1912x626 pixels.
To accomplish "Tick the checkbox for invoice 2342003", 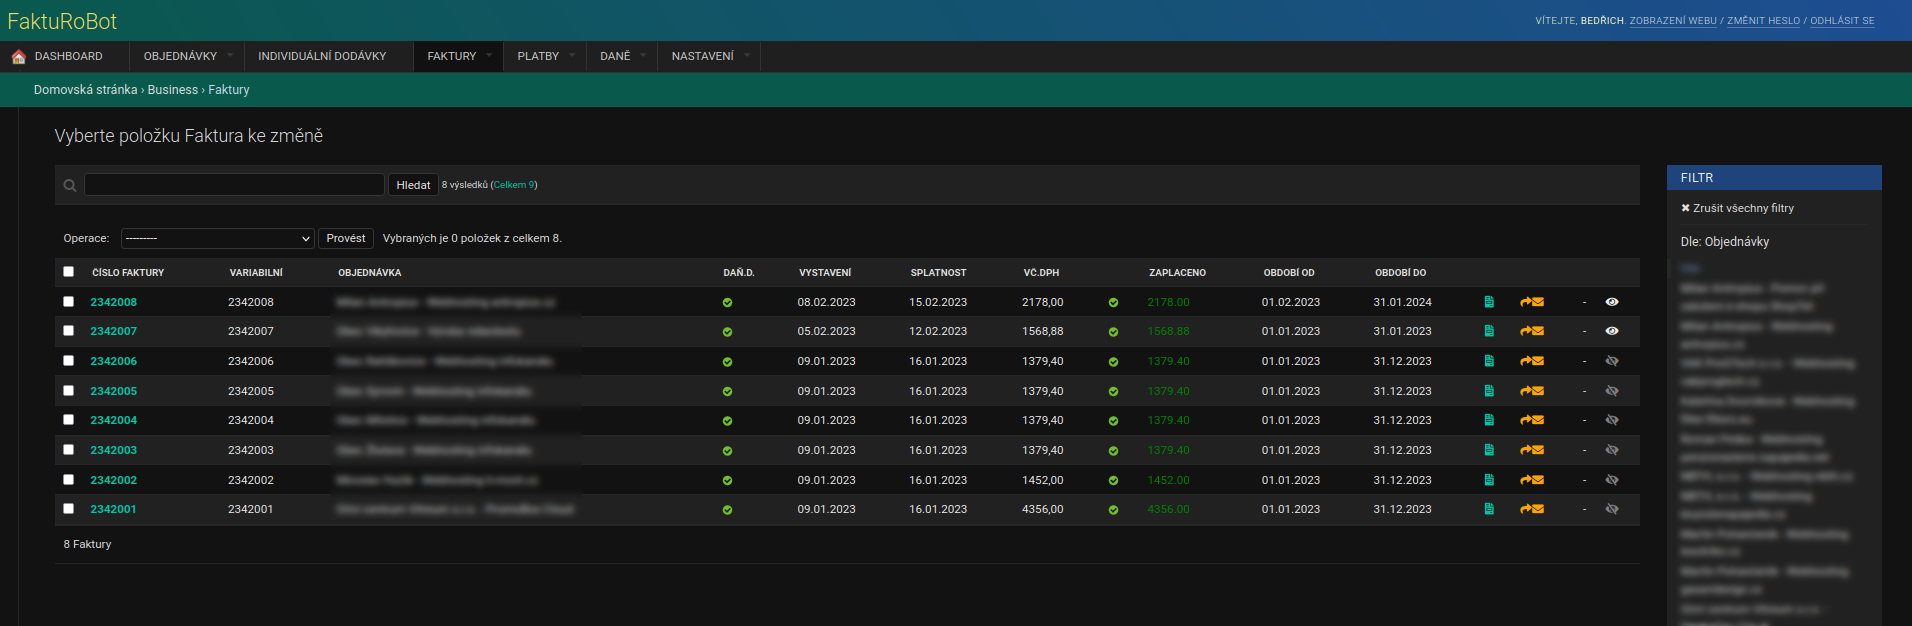I will (x=69, y=450).
